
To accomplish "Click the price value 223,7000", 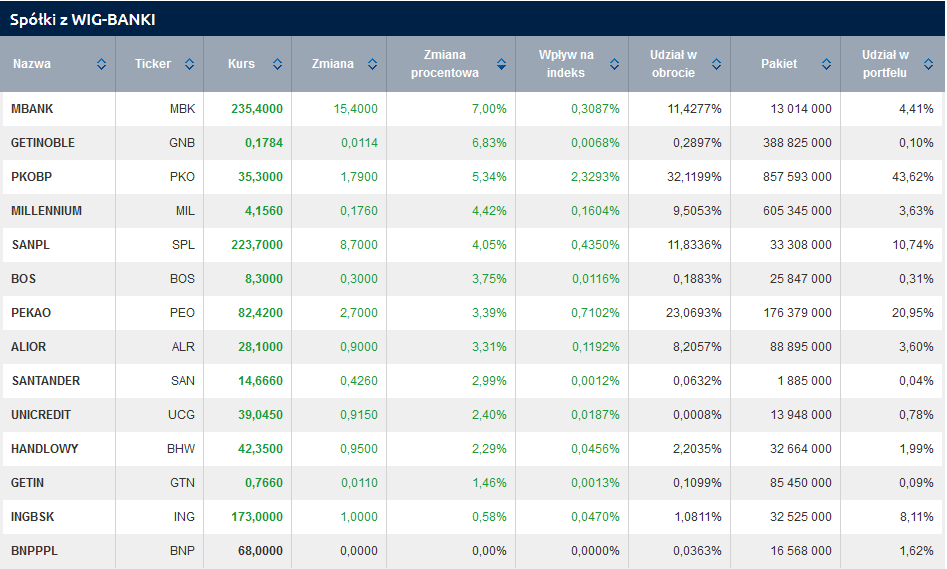I will coord(257,245).
